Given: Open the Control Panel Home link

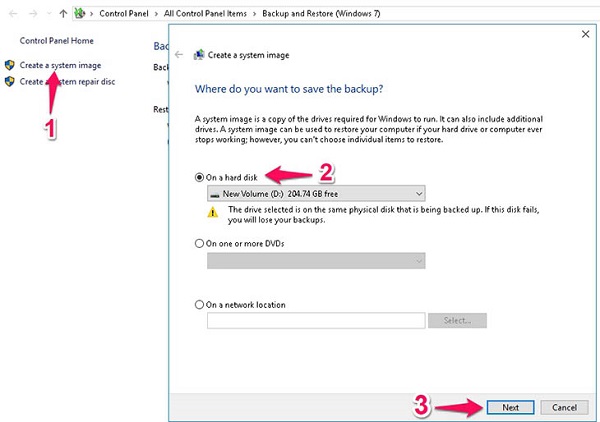Looking at the screenshot, I should (55, 39).
